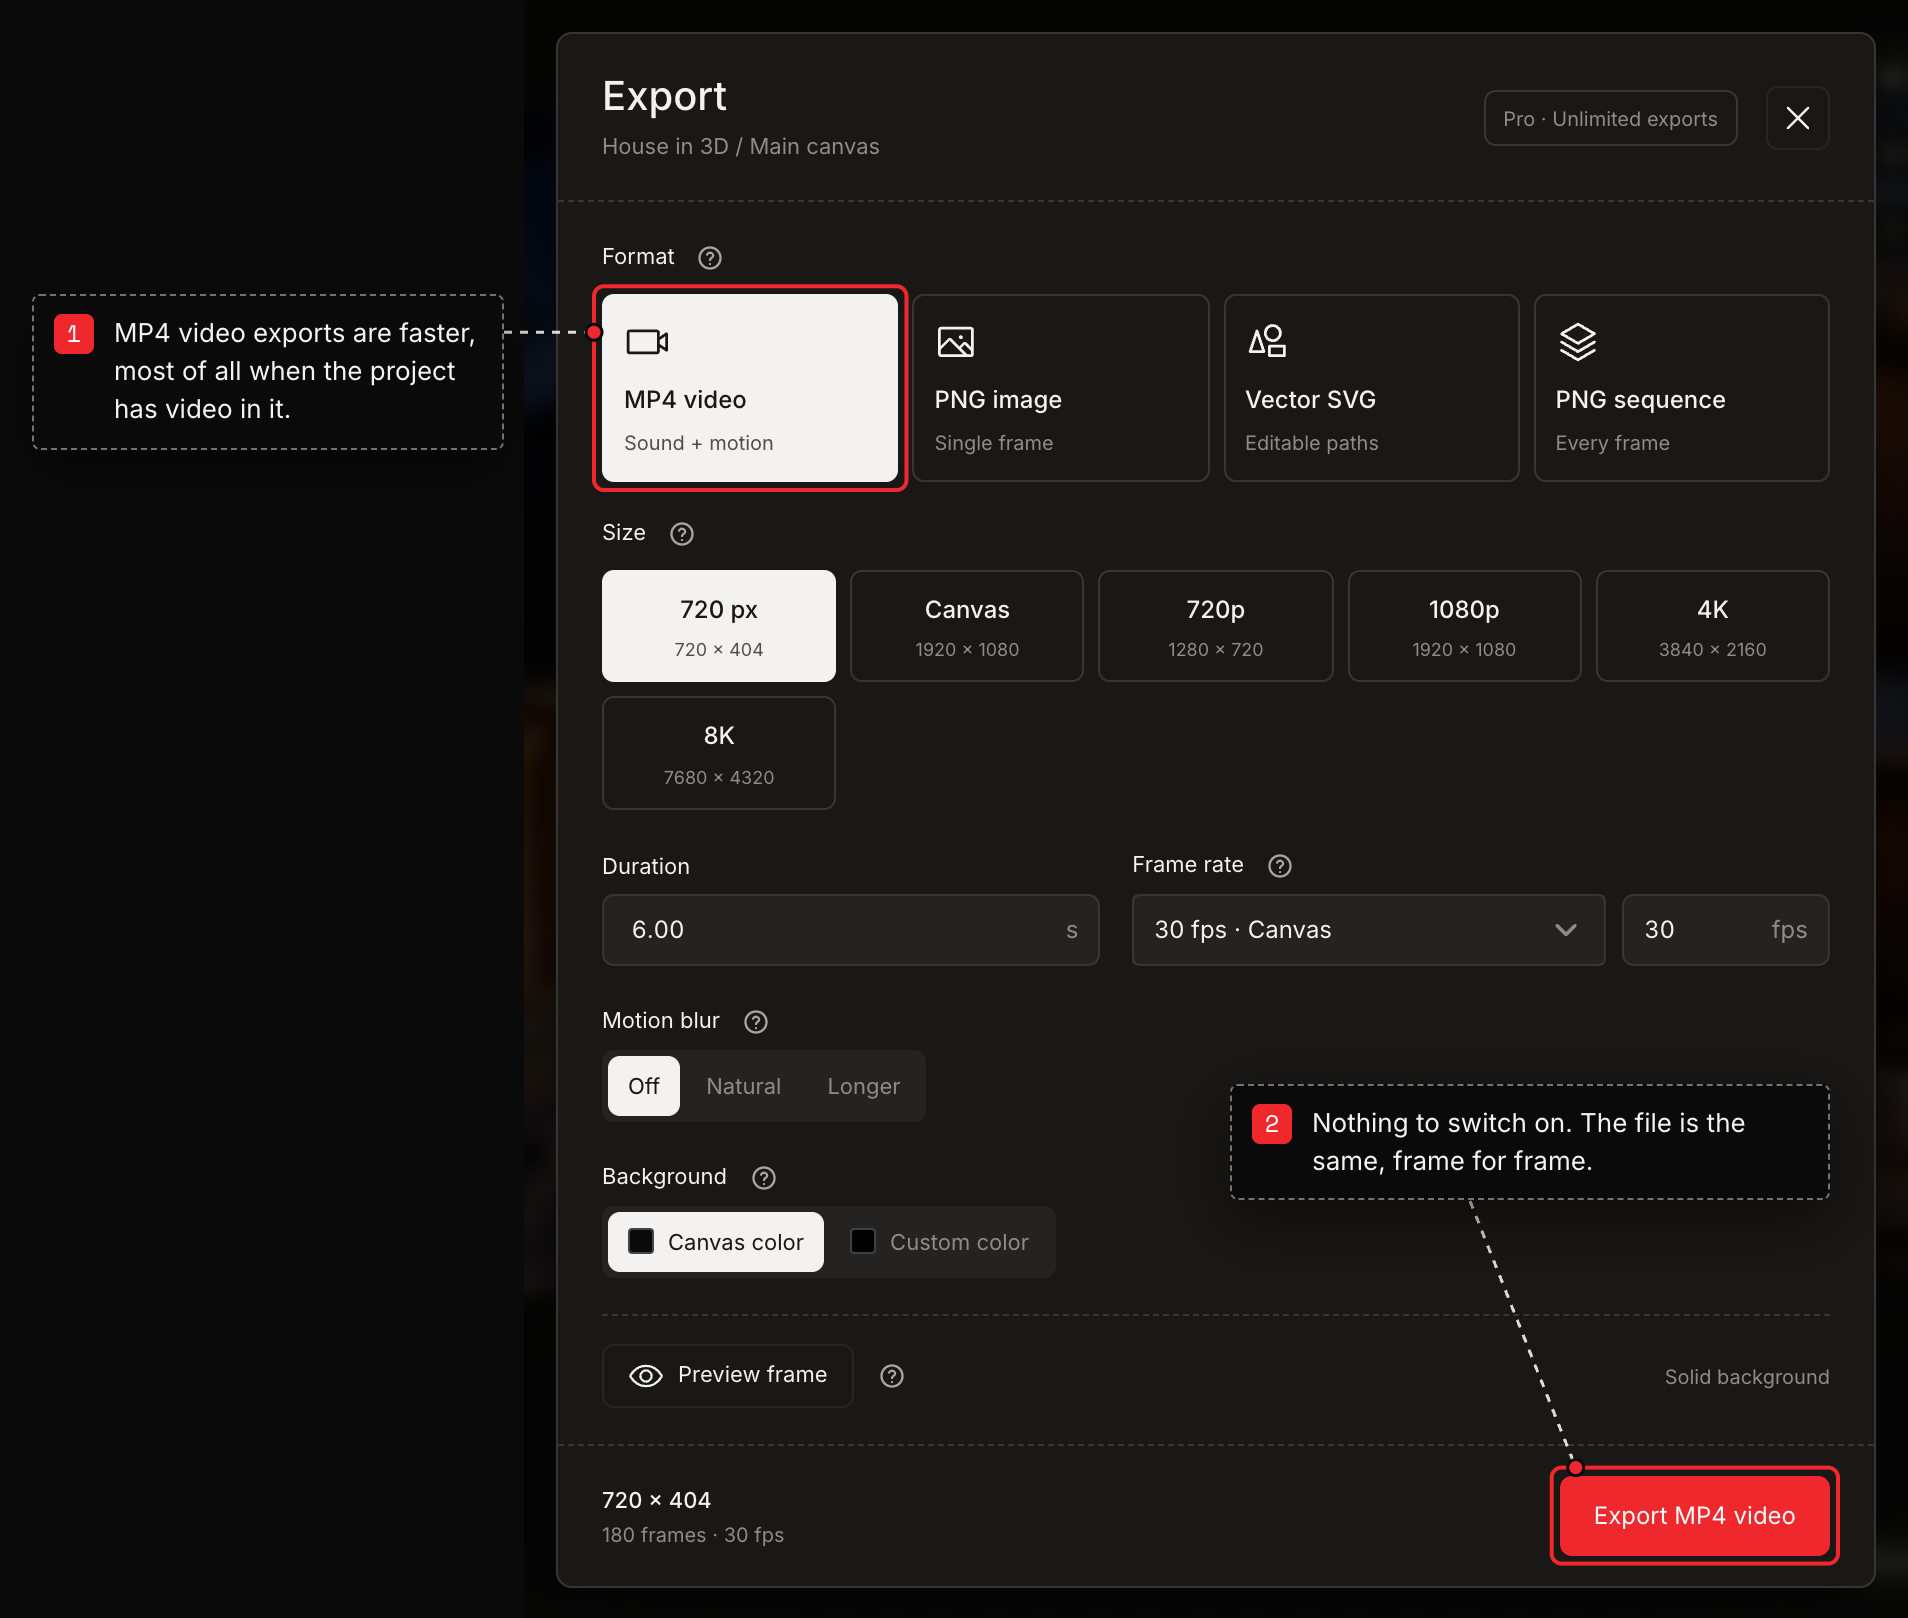Click the custom fps input field
The height and width of the screenshot is (1618, 1908).
point(1725,930)
